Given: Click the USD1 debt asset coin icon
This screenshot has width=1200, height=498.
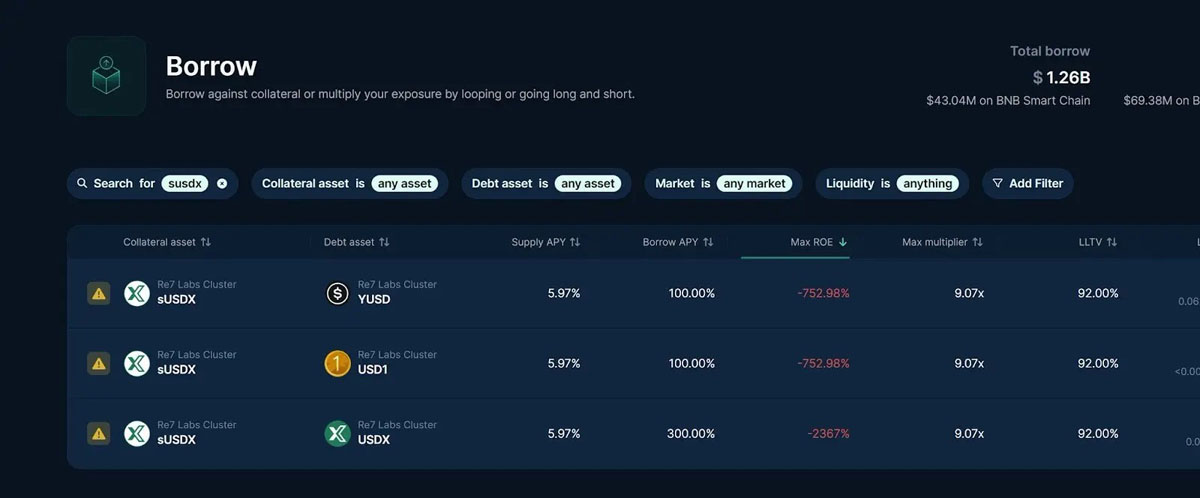Looking at the screenshot, I should pos(338,364).
